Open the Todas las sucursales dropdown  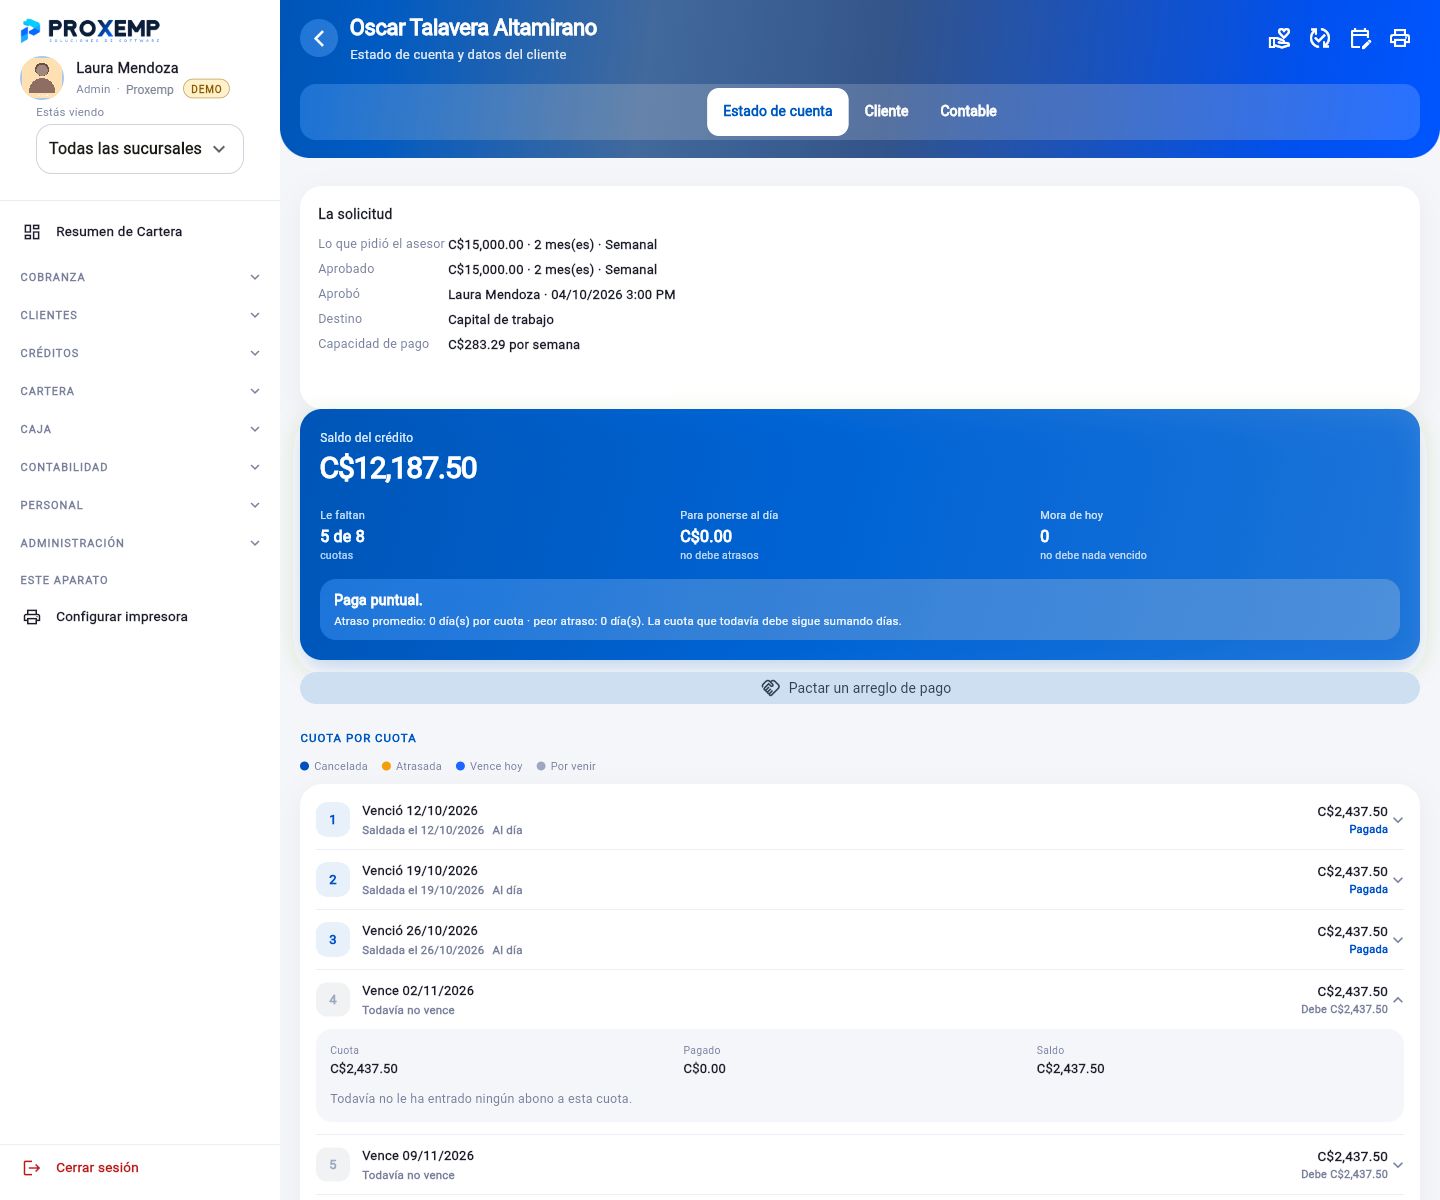click(x=140, y=149)
